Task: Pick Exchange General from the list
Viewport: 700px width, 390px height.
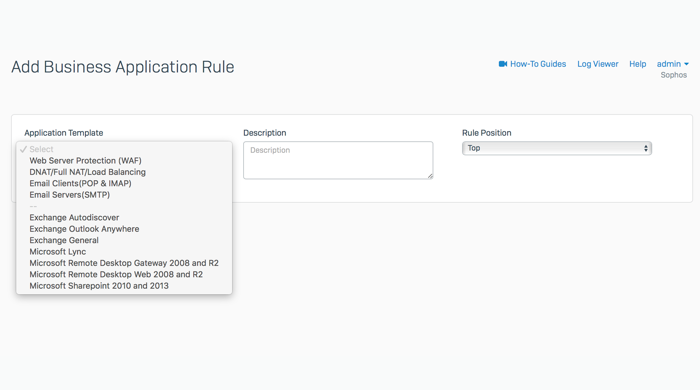Action: [124, 240]
